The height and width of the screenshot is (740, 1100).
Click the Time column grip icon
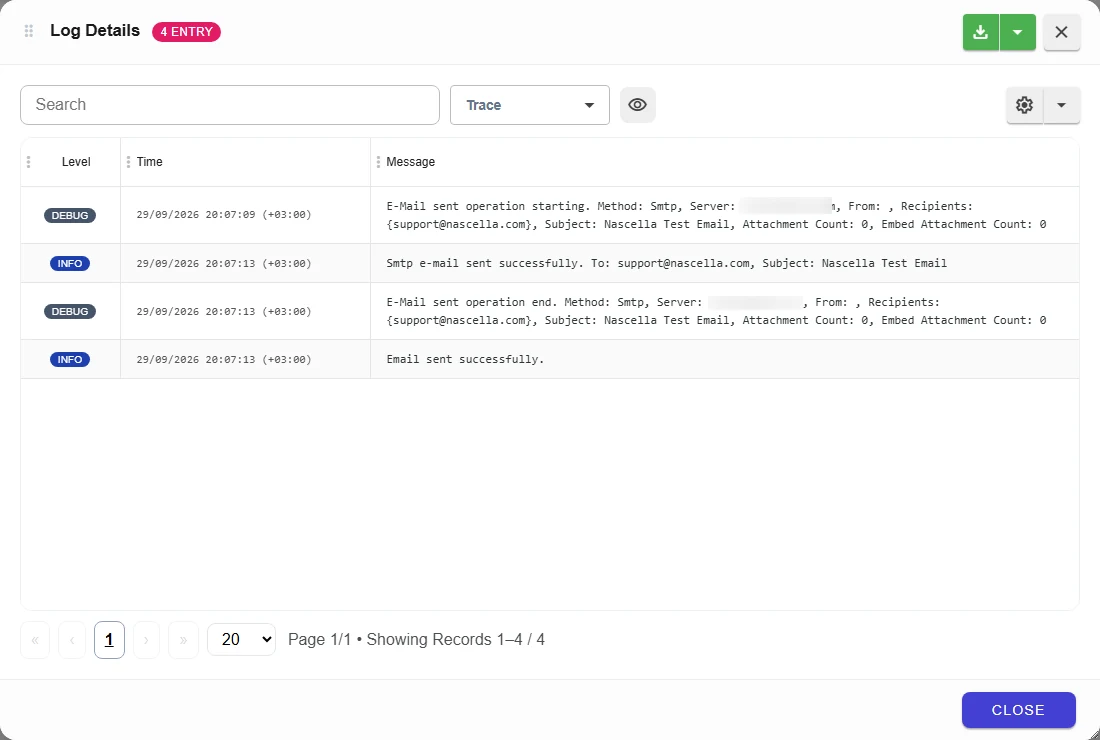(x=128, y=162)
